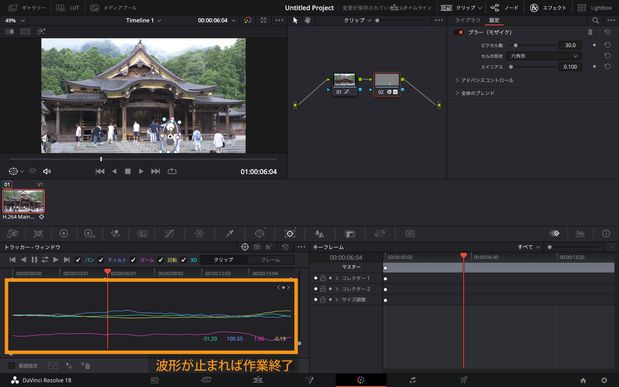619x387 pixels.
Task: Toggle the Tilt tracking checkbox
Action: click(101, 260)
